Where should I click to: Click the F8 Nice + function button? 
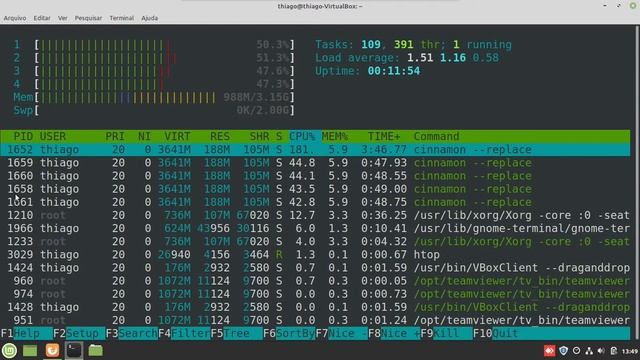pos(394,333)
